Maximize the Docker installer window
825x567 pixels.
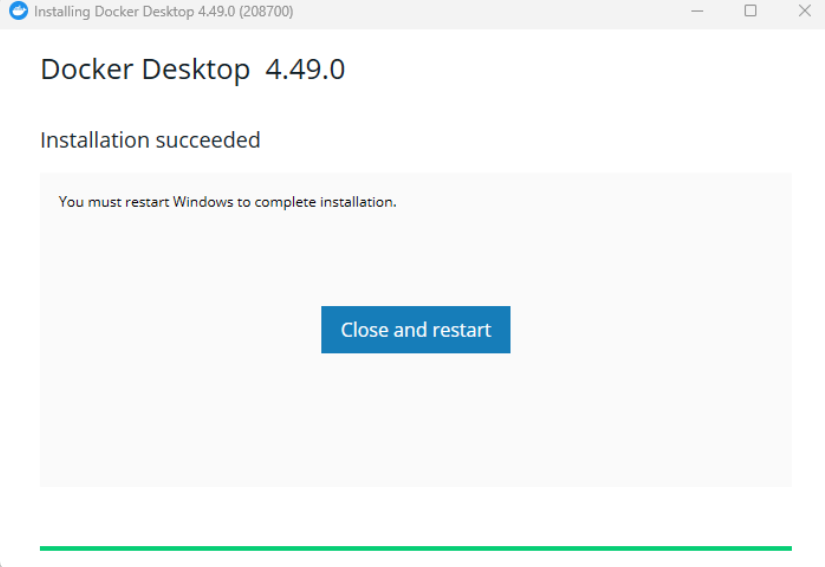click(x=750, y=11)
